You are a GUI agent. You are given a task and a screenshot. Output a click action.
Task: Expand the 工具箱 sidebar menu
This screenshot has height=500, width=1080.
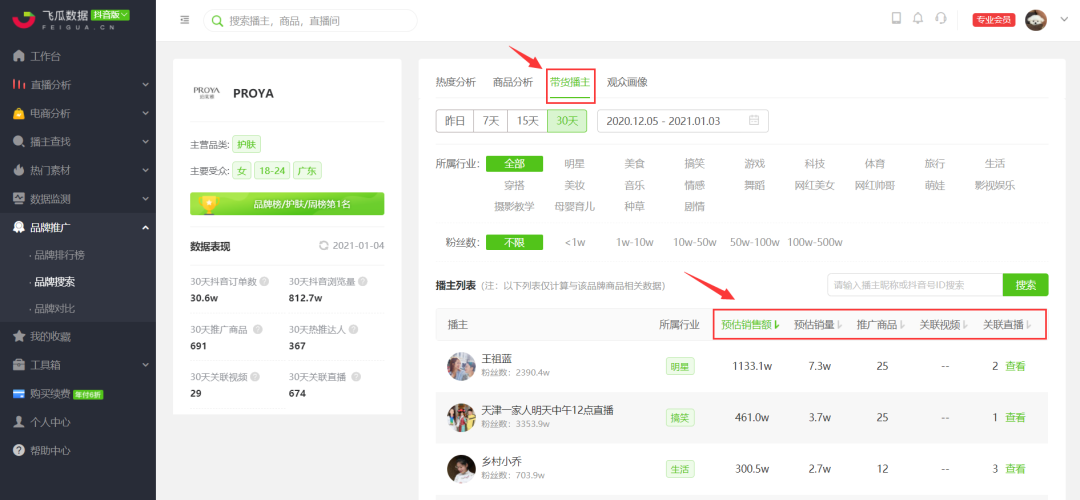(x=145, y=365)
